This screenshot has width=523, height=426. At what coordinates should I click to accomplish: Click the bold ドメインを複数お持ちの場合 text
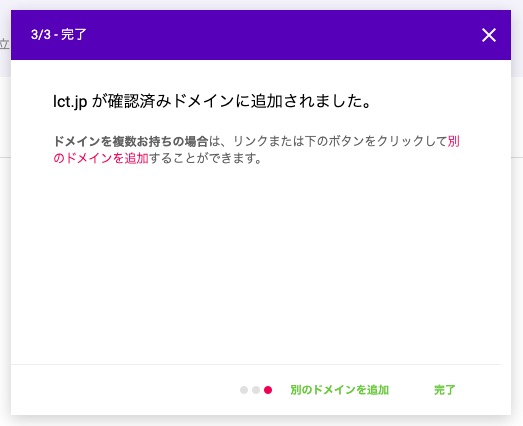[131, 141]
